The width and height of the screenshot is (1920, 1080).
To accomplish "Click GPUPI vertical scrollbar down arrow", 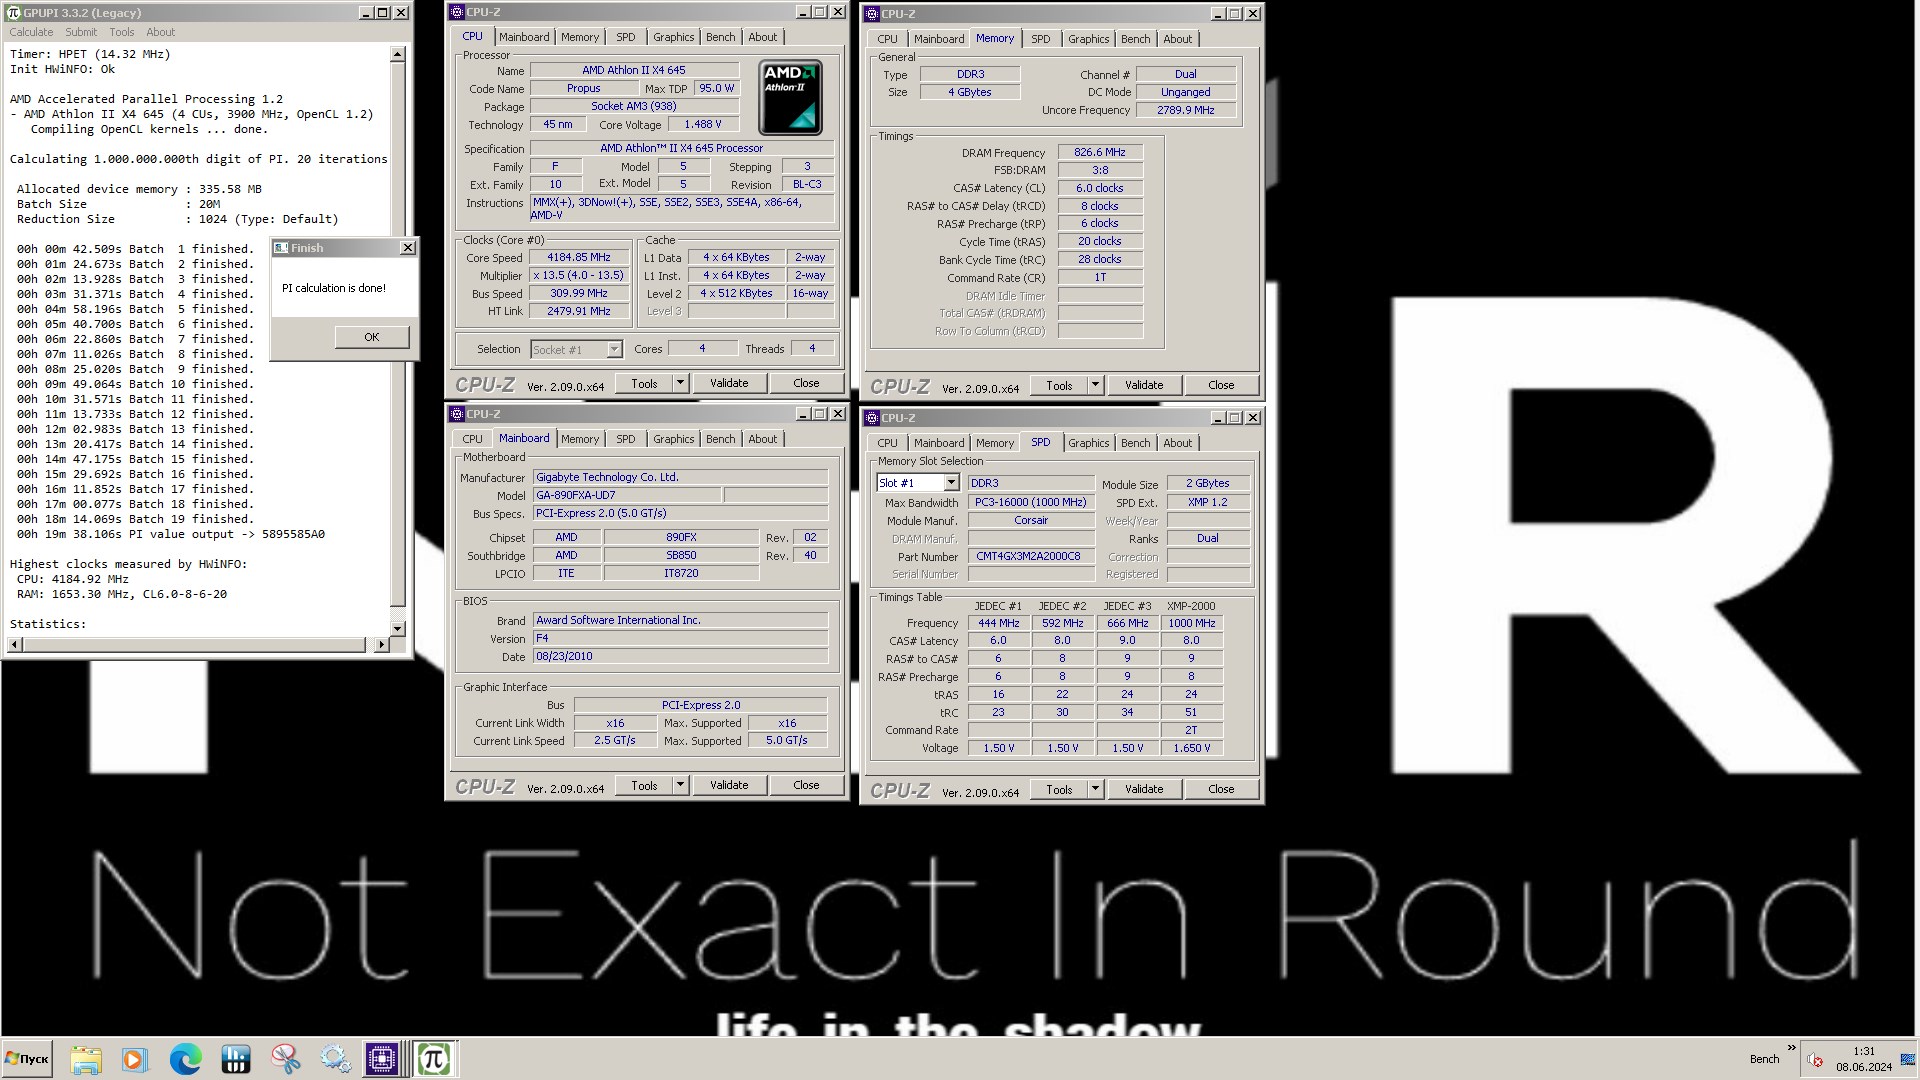I will (x=397, y=629).
